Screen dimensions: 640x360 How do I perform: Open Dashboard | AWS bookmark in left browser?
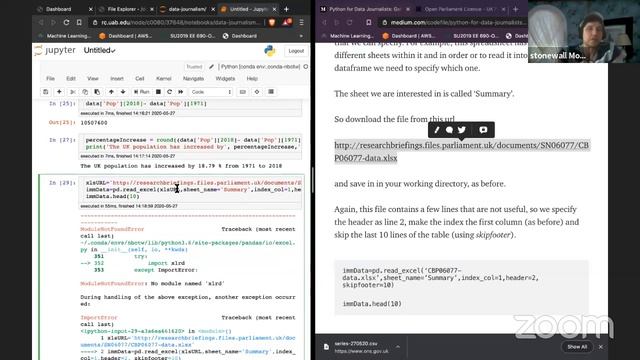[x=126, y=36]
